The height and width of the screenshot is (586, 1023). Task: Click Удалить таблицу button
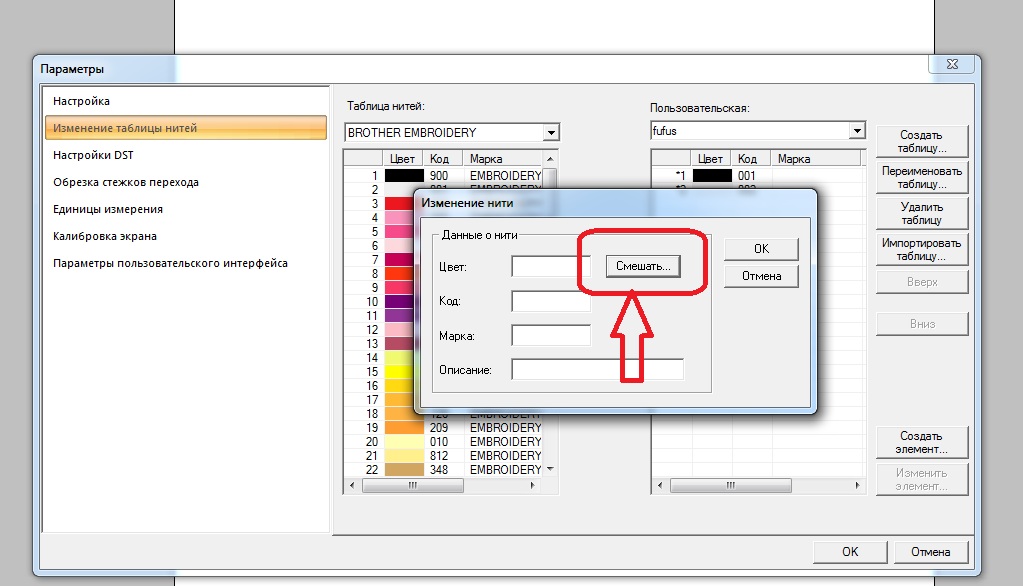click(921, 213)
